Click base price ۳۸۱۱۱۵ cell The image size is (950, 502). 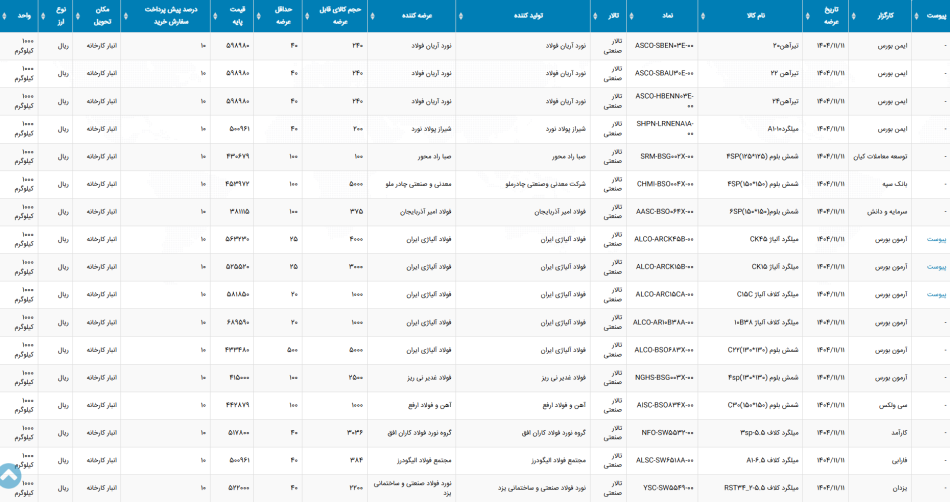pyautogui.click(x=239, y=212)
